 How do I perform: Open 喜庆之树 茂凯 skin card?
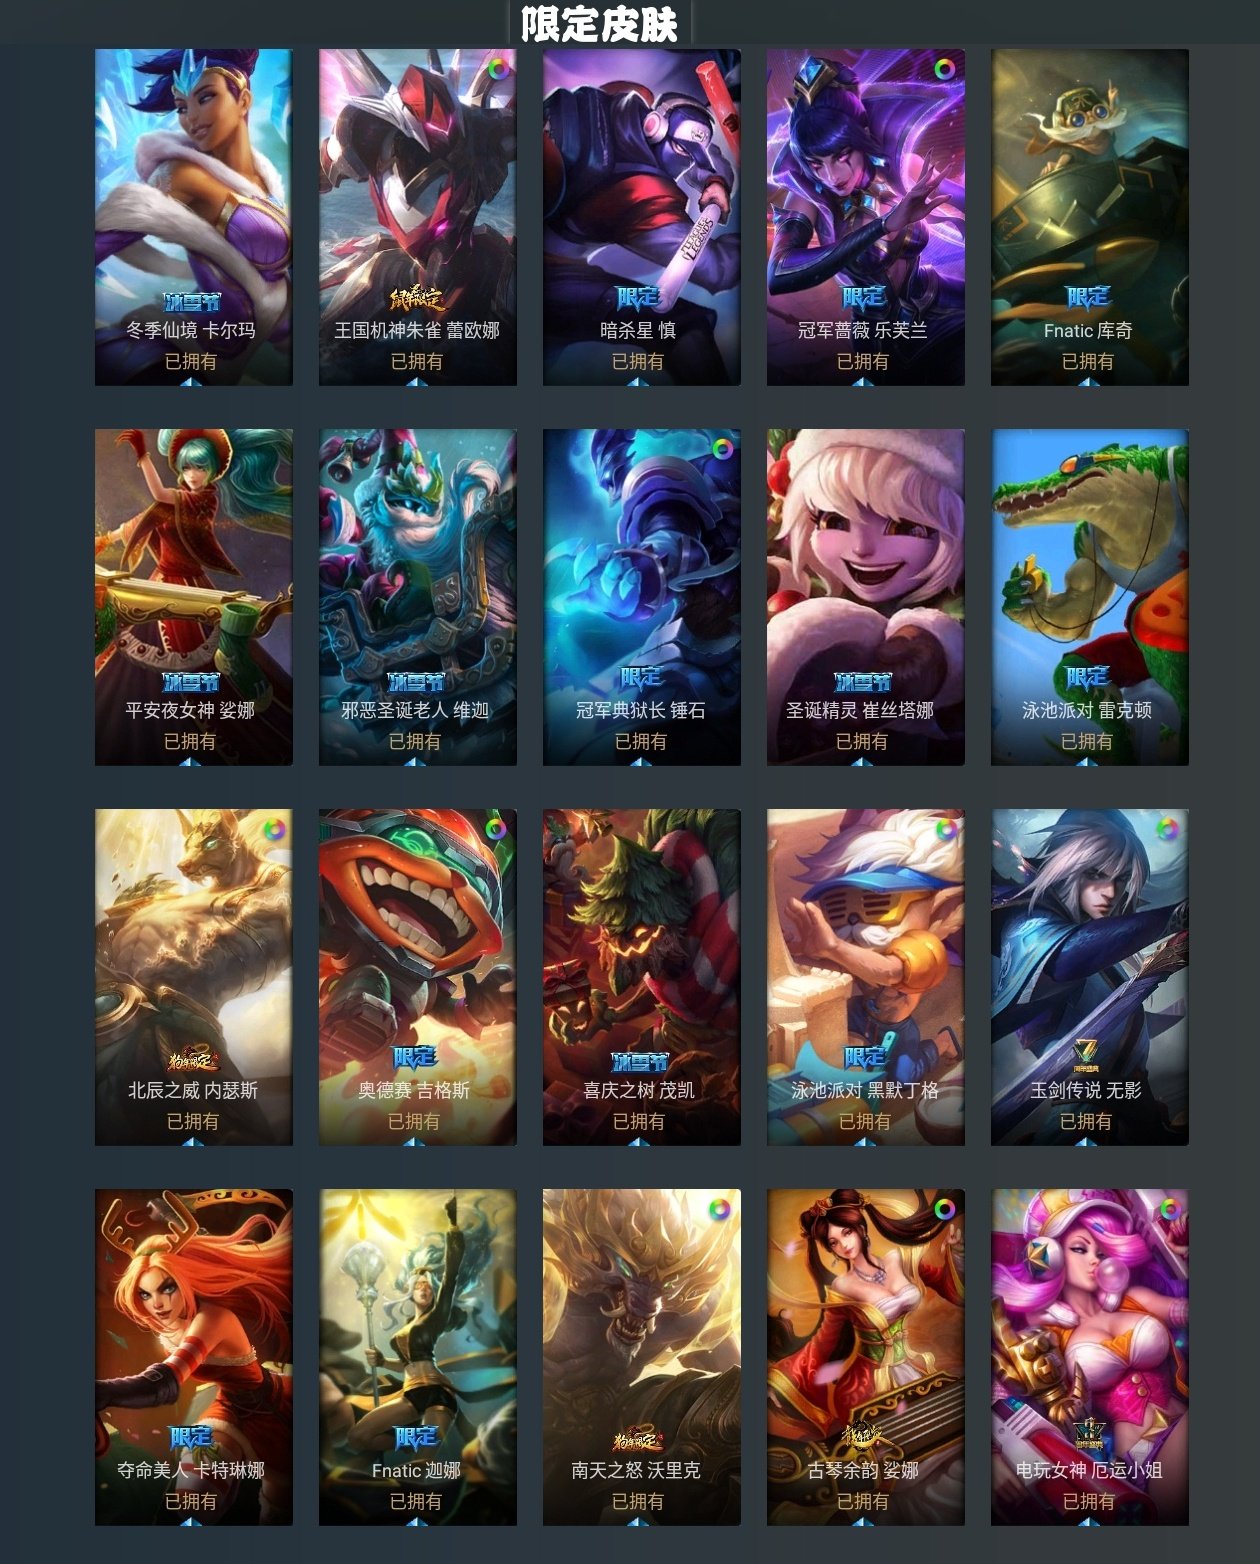[642, 977]
